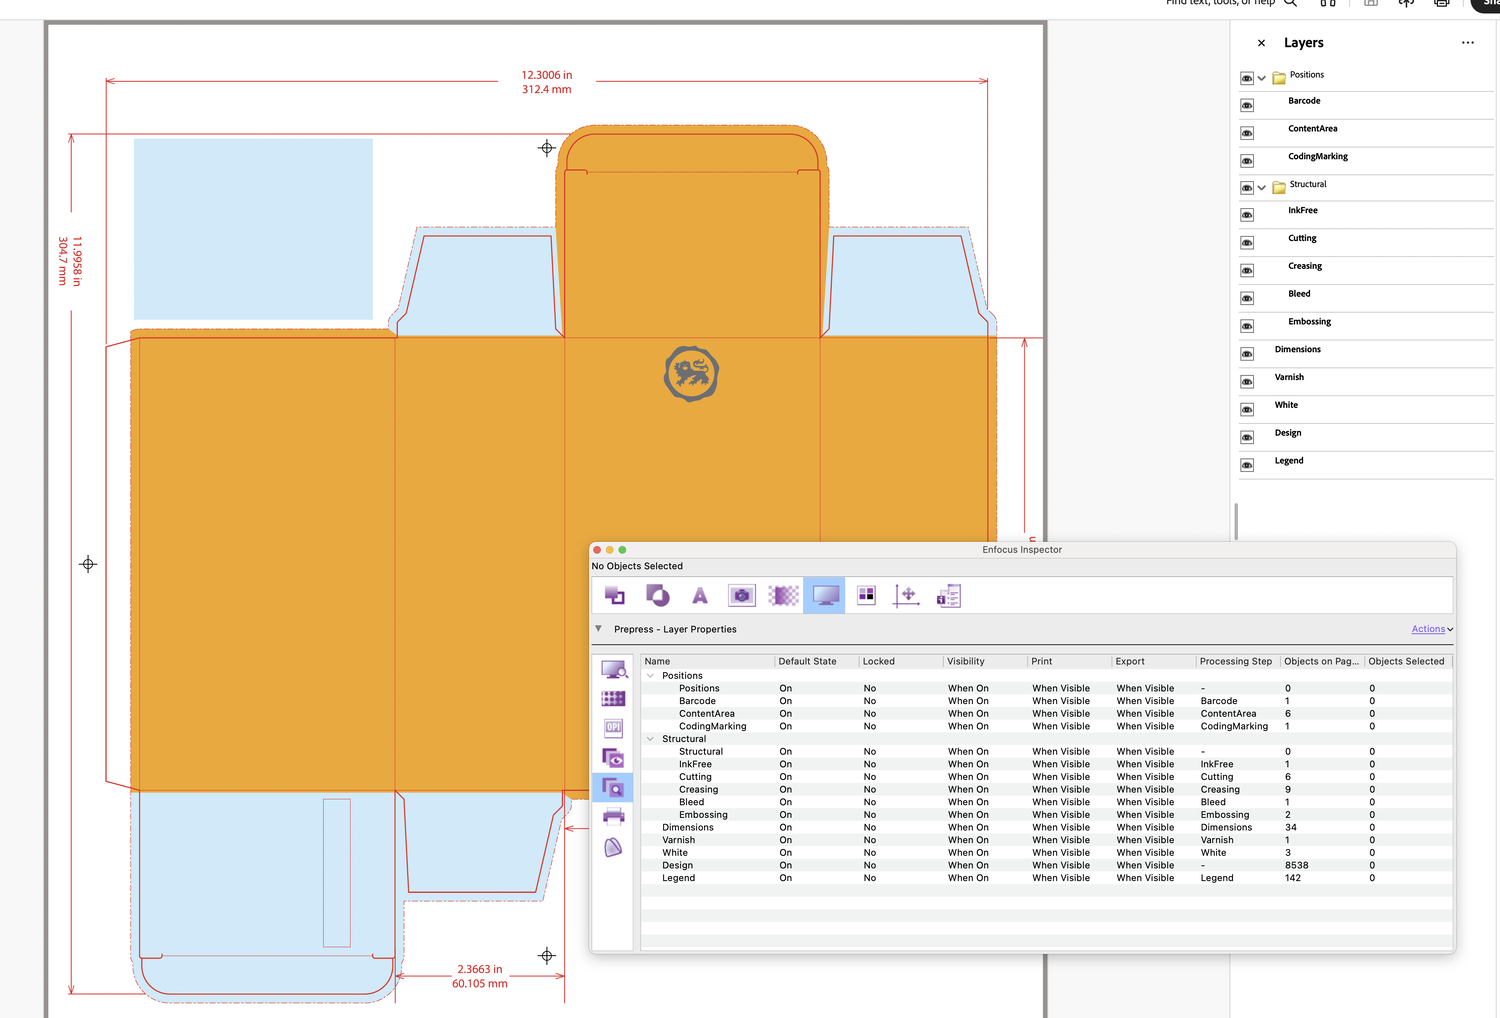This screenshot has height=1018, width=1500.
Task: Open the Output Preview sidebar icon
Action: (x=613, y=669)
